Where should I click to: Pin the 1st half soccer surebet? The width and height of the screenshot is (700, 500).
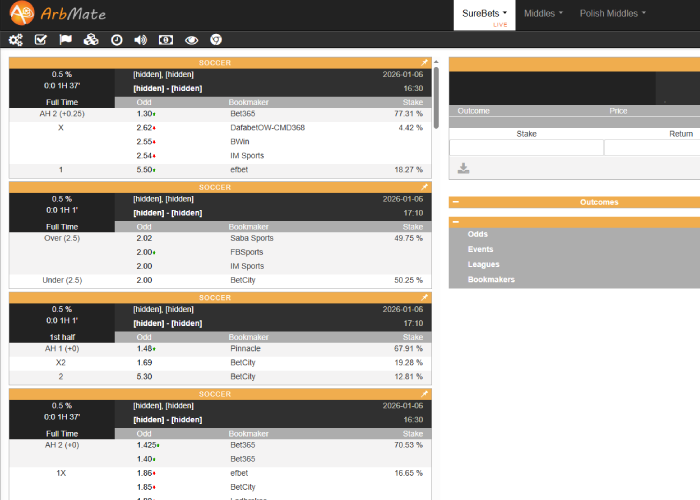click(x=424, y=297)
